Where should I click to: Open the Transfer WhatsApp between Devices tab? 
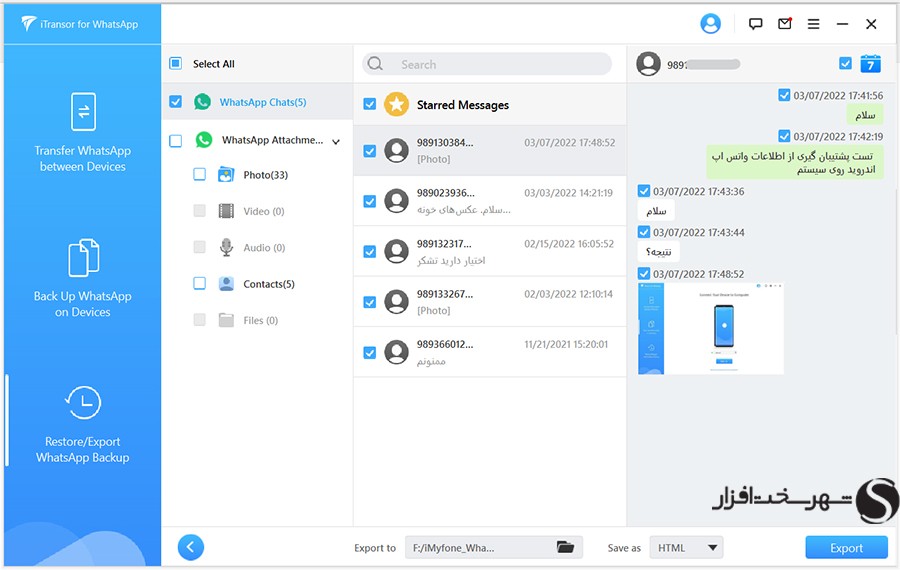coord(83,132)
